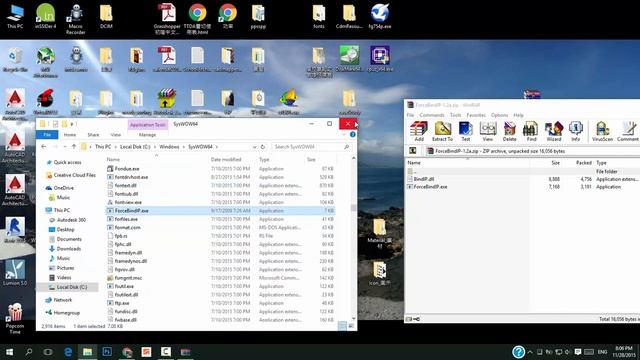Open Photoshop from the taskbar
Image resolution: width=640 pixels, height=360 pixels.
pos(107,352)
